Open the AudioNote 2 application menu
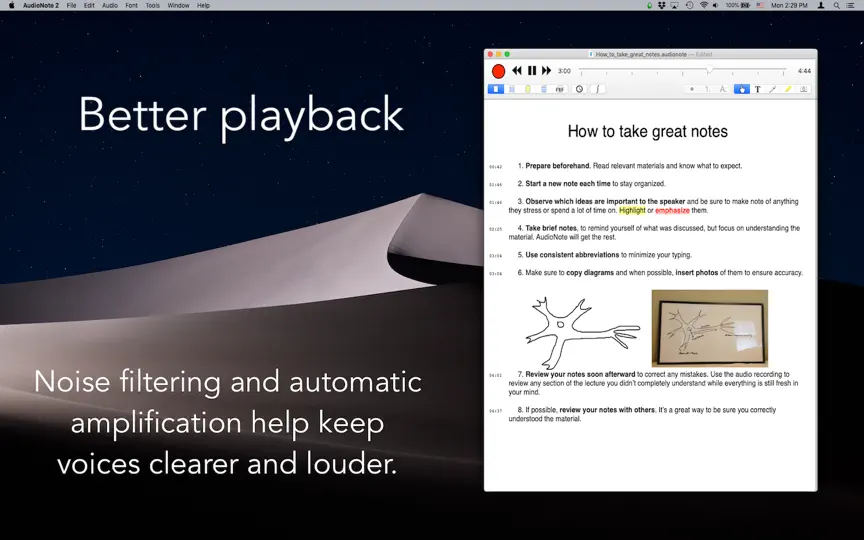 [x=41, y=6]
